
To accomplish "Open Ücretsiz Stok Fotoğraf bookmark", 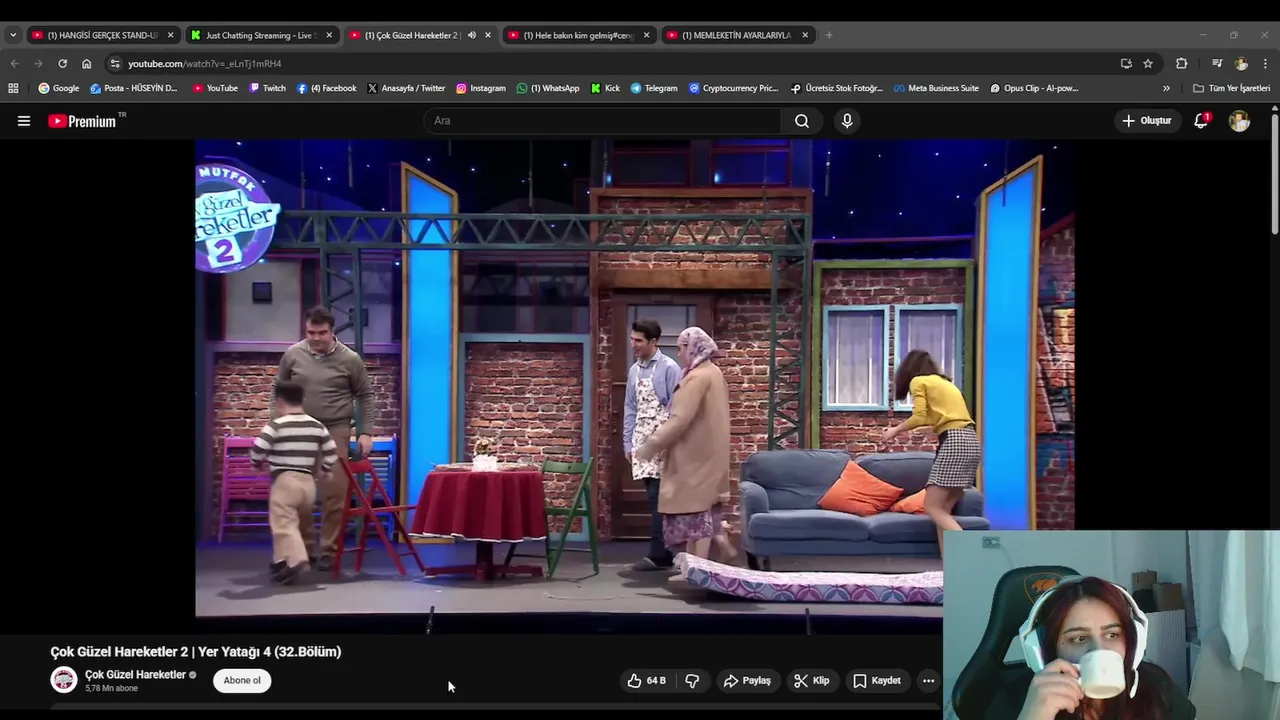I will tap(837, 88).
